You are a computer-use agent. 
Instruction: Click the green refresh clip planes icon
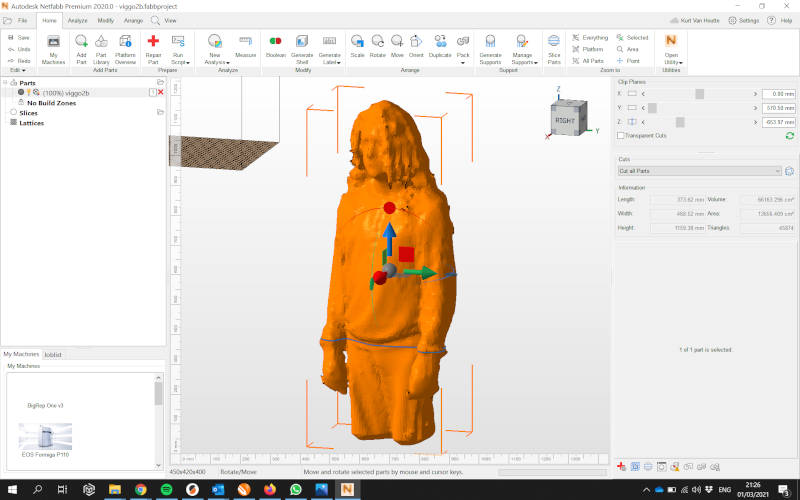pyautogui.click(x=790, y=136)
